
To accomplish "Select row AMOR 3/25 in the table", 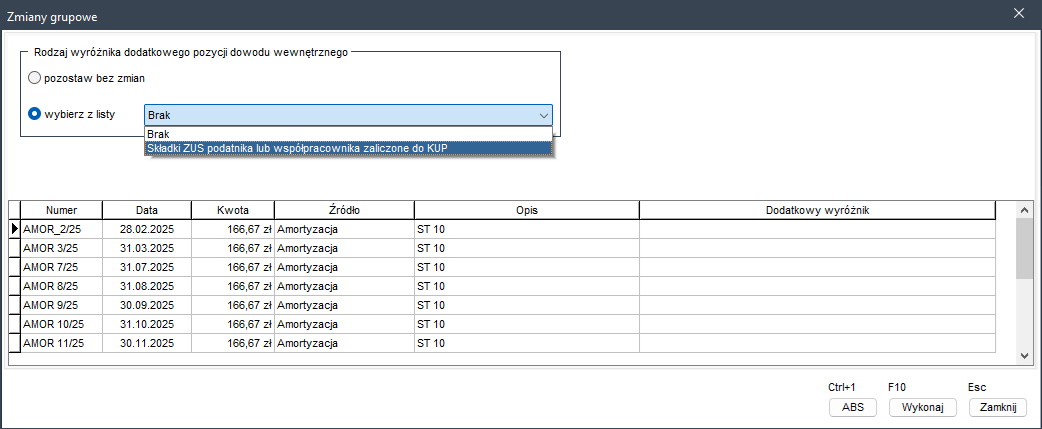I will click(61, 247).
